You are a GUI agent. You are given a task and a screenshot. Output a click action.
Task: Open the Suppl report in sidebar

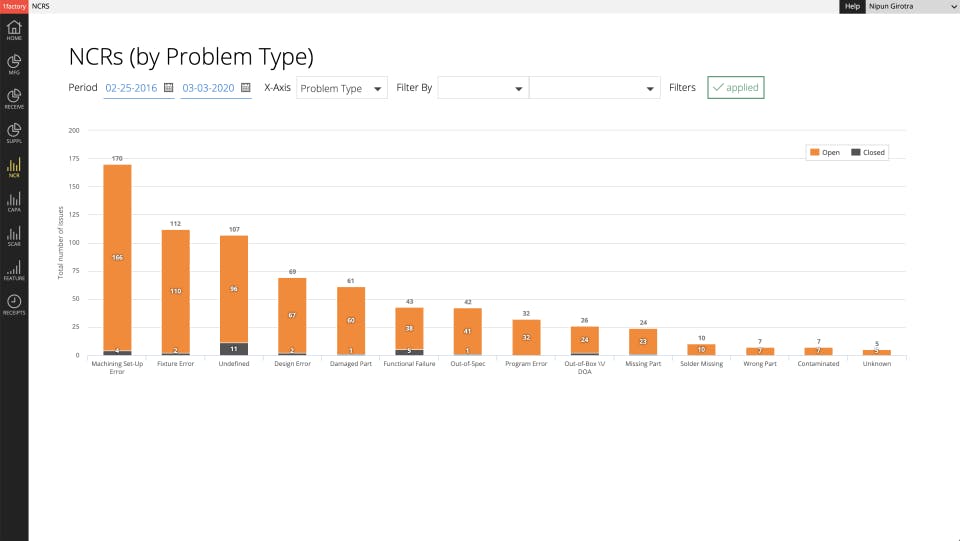pos(14,133)
